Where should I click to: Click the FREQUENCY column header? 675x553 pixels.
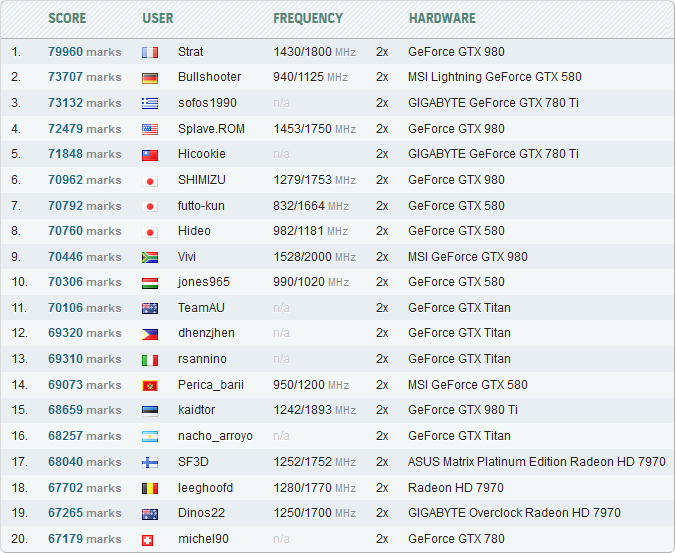308,18
